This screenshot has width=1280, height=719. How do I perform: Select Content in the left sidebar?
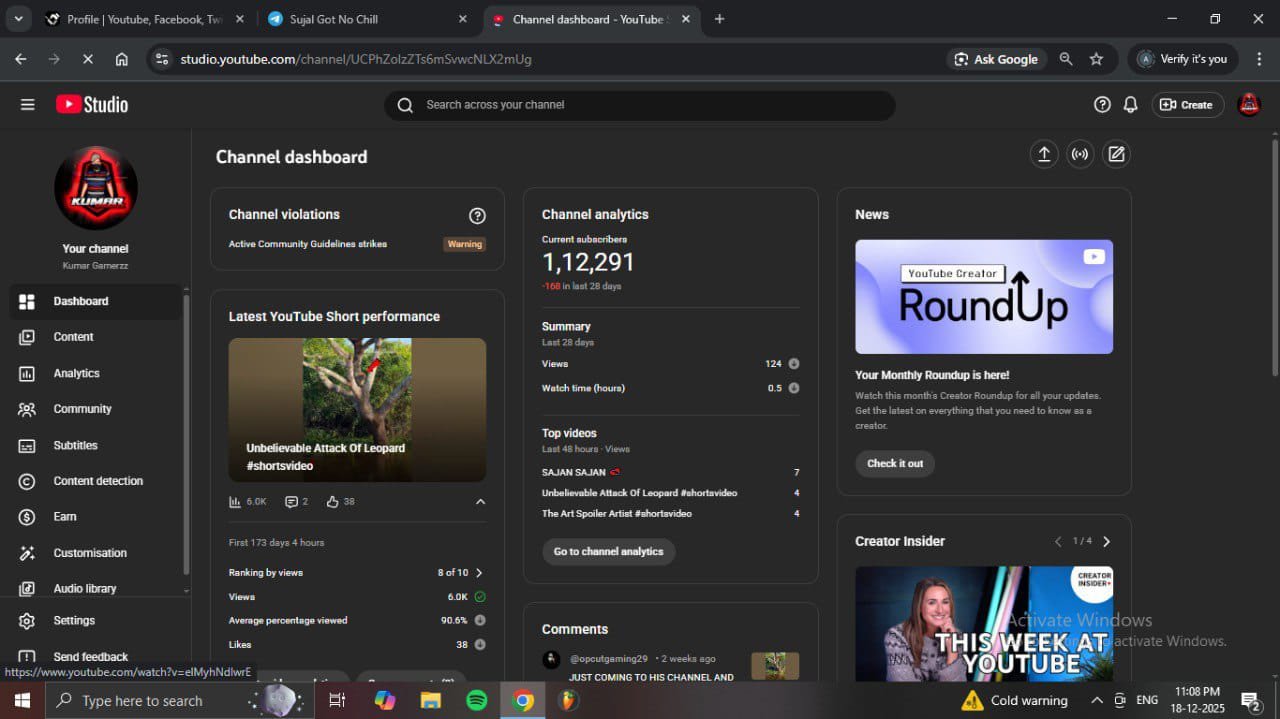point(73,337)
